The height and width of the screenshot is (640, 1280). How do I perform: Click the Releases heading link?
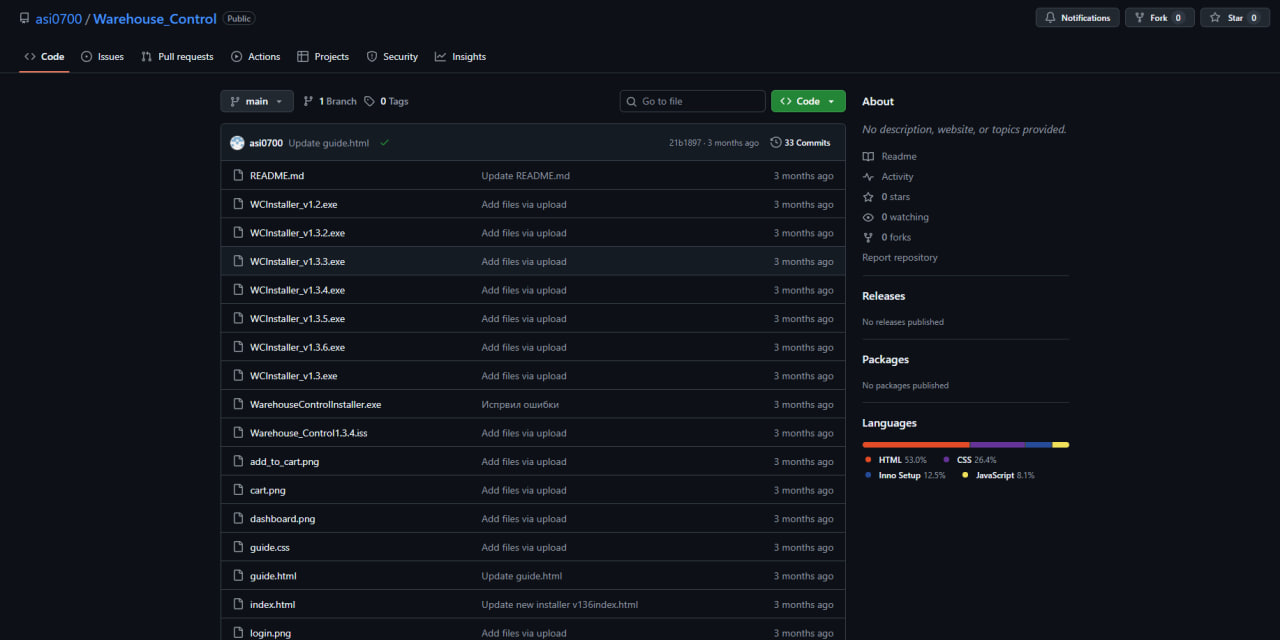[x=883, y=296]
